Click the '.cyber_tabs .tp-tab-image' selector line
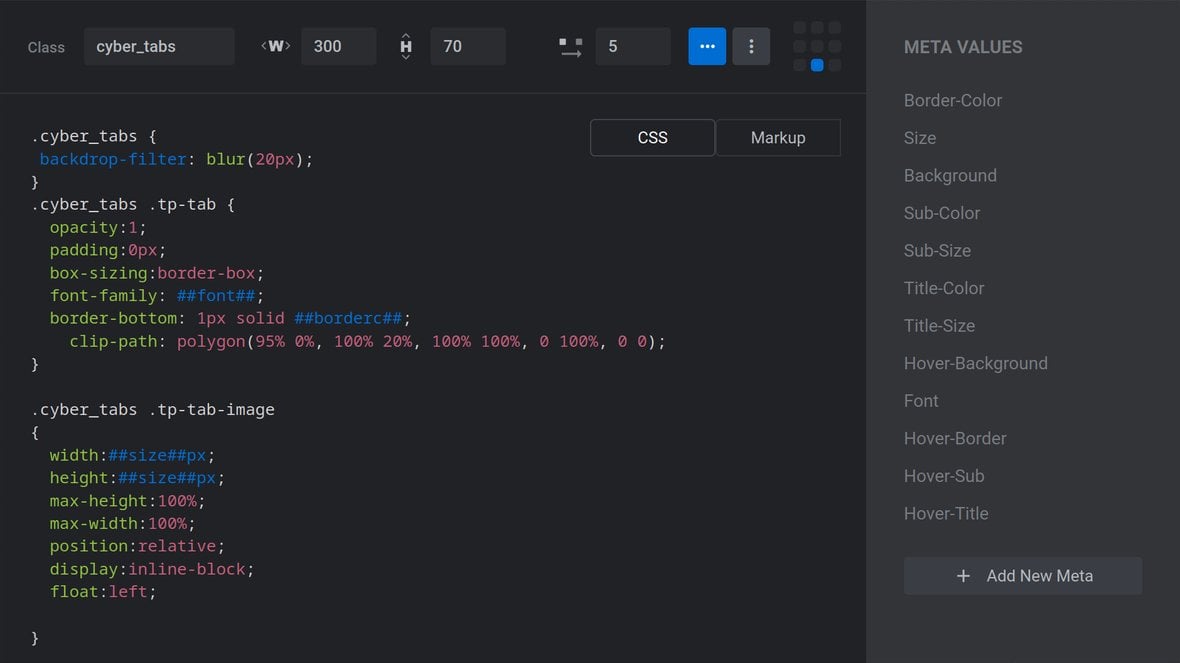This screenshot has width=1180, height=663. coord(153,410)
